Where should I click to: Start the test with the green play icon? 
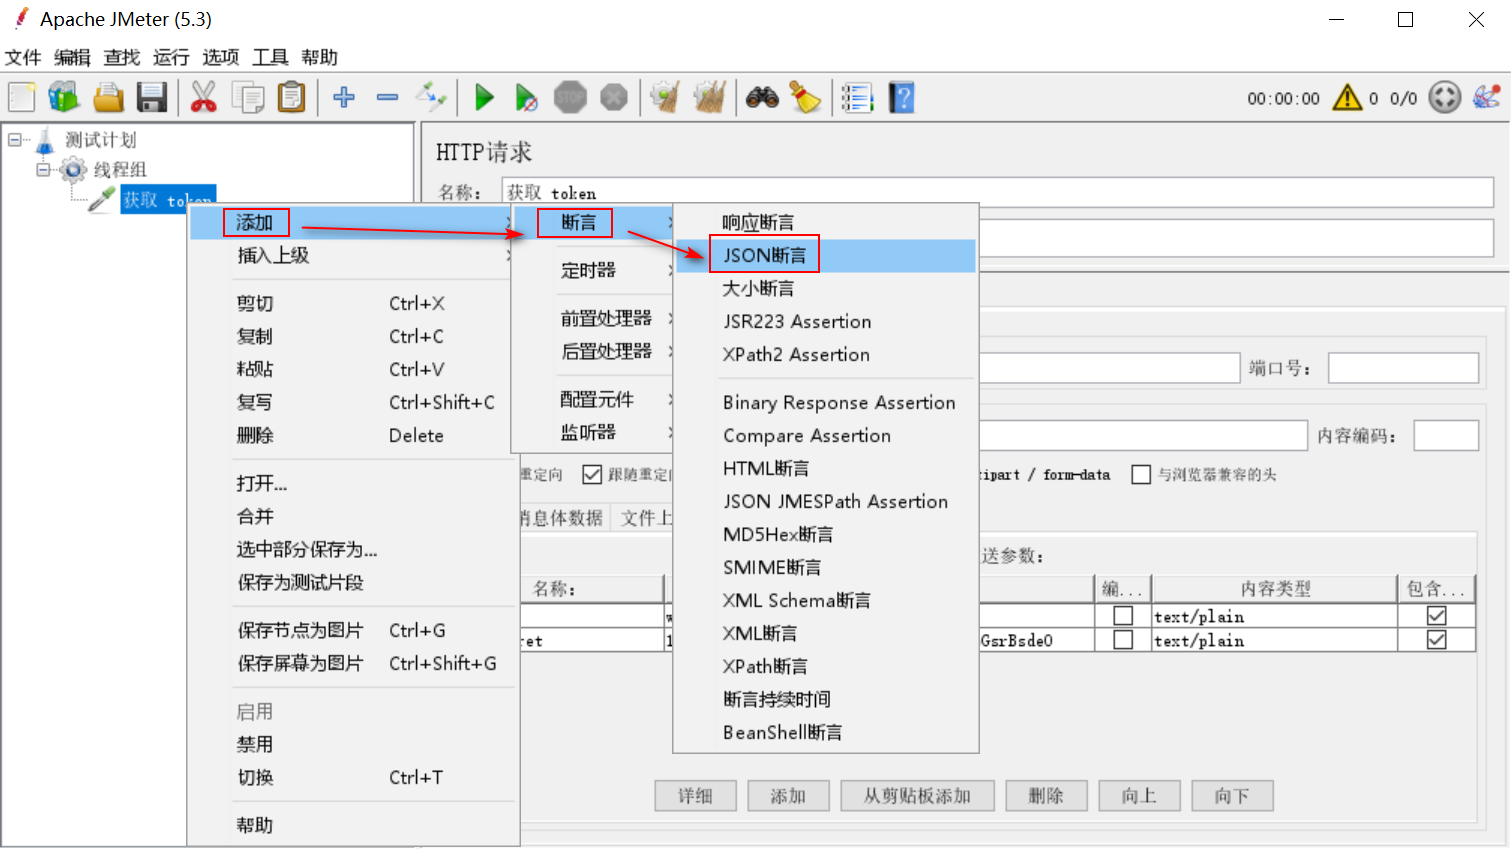tap(485, 97)
